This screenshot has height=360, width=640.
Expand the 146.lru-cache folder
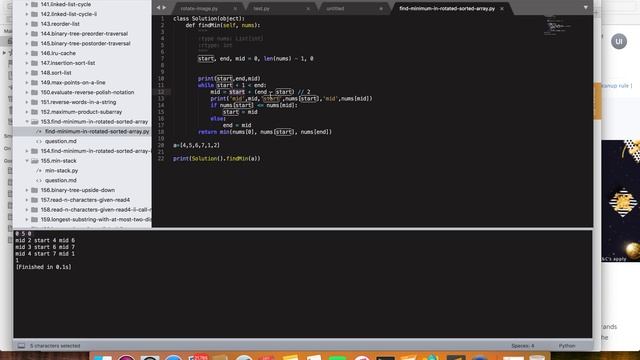[x=27, y=53]
